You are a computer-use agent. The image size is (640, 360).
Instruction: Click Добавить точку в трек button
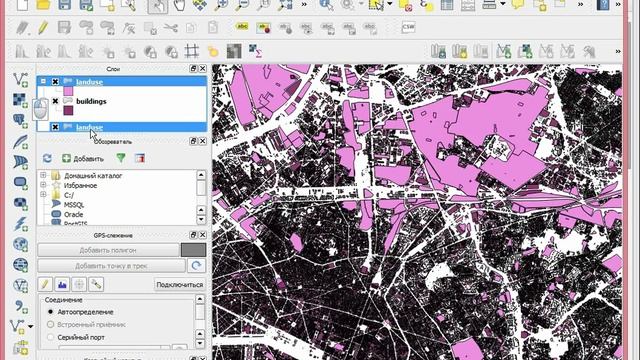pyautogui.click(x=111, y=266)
